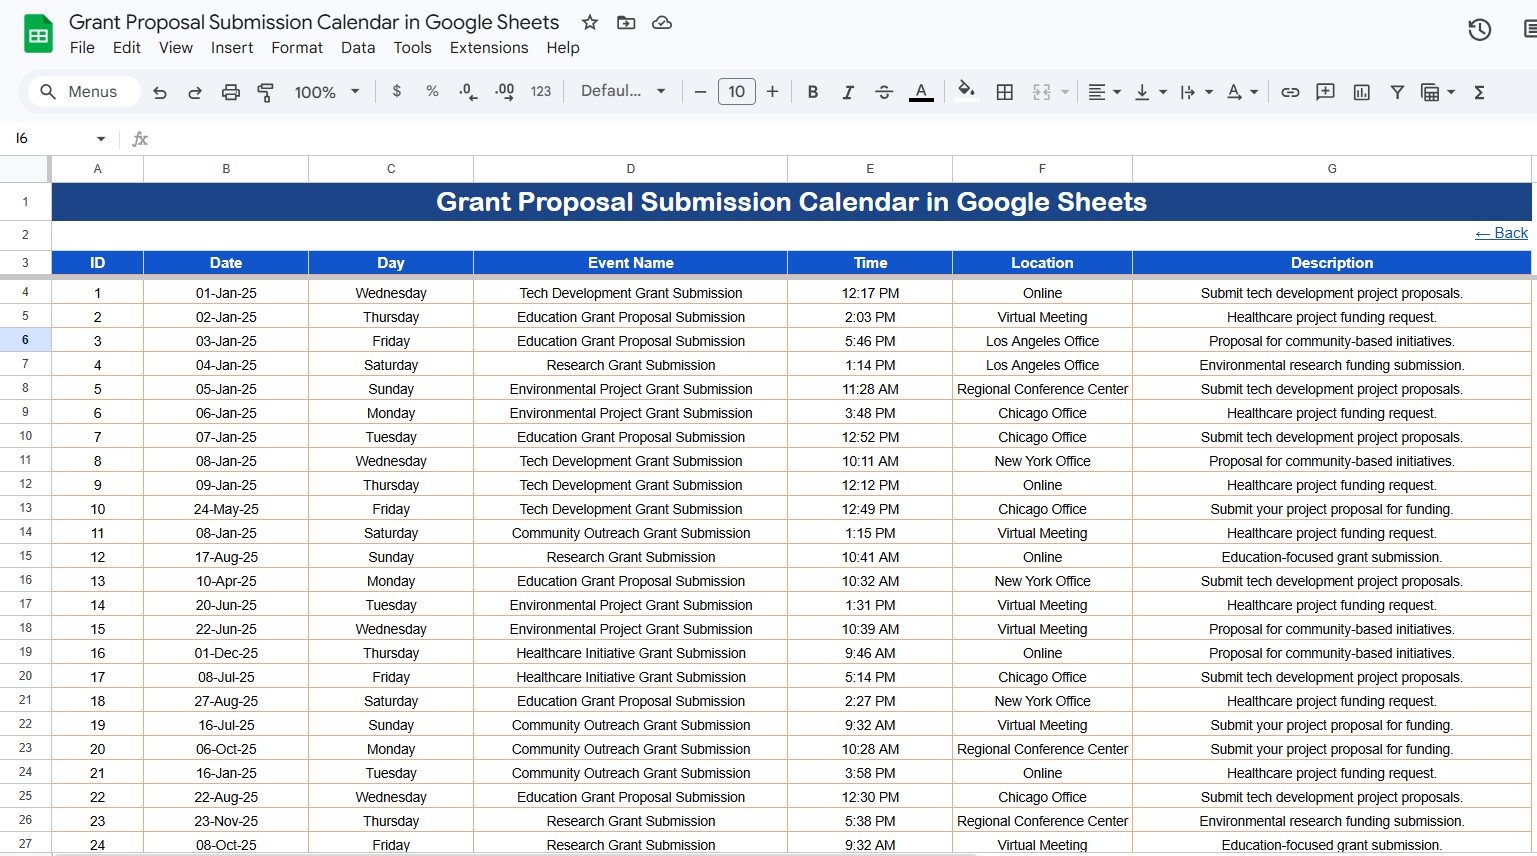Open the View menu
Image resolution: width=1537 pixels, height=856 pixels.
coord(176,47)
